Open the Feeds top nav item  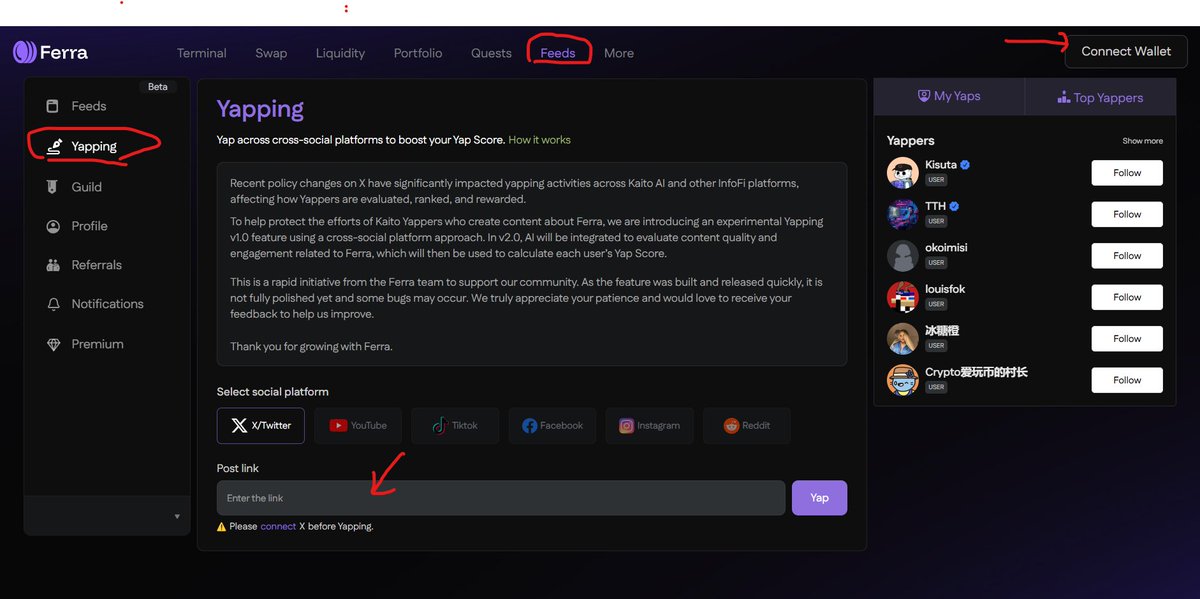(558, 53)
